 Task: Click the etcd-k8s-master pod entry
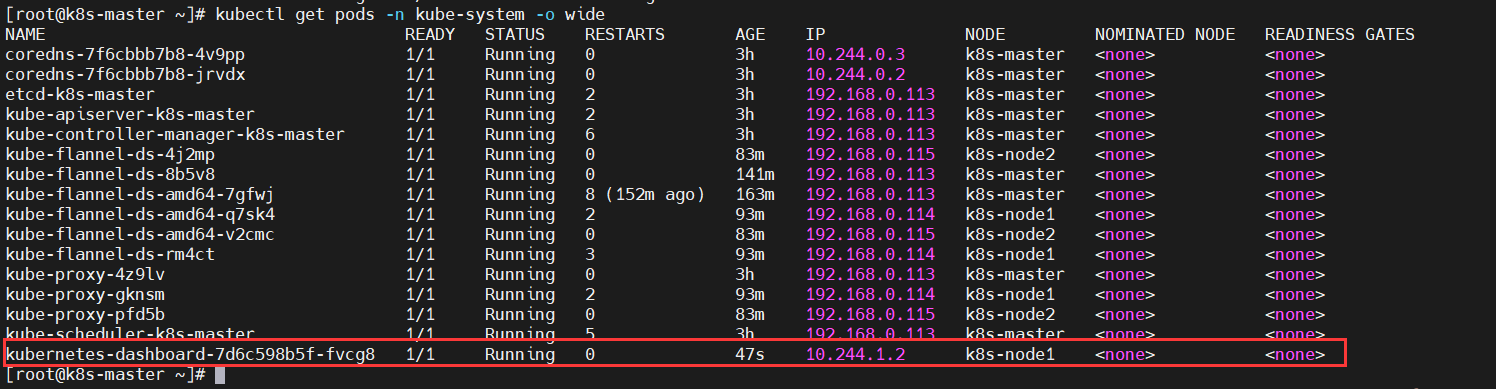pos(80,94)
